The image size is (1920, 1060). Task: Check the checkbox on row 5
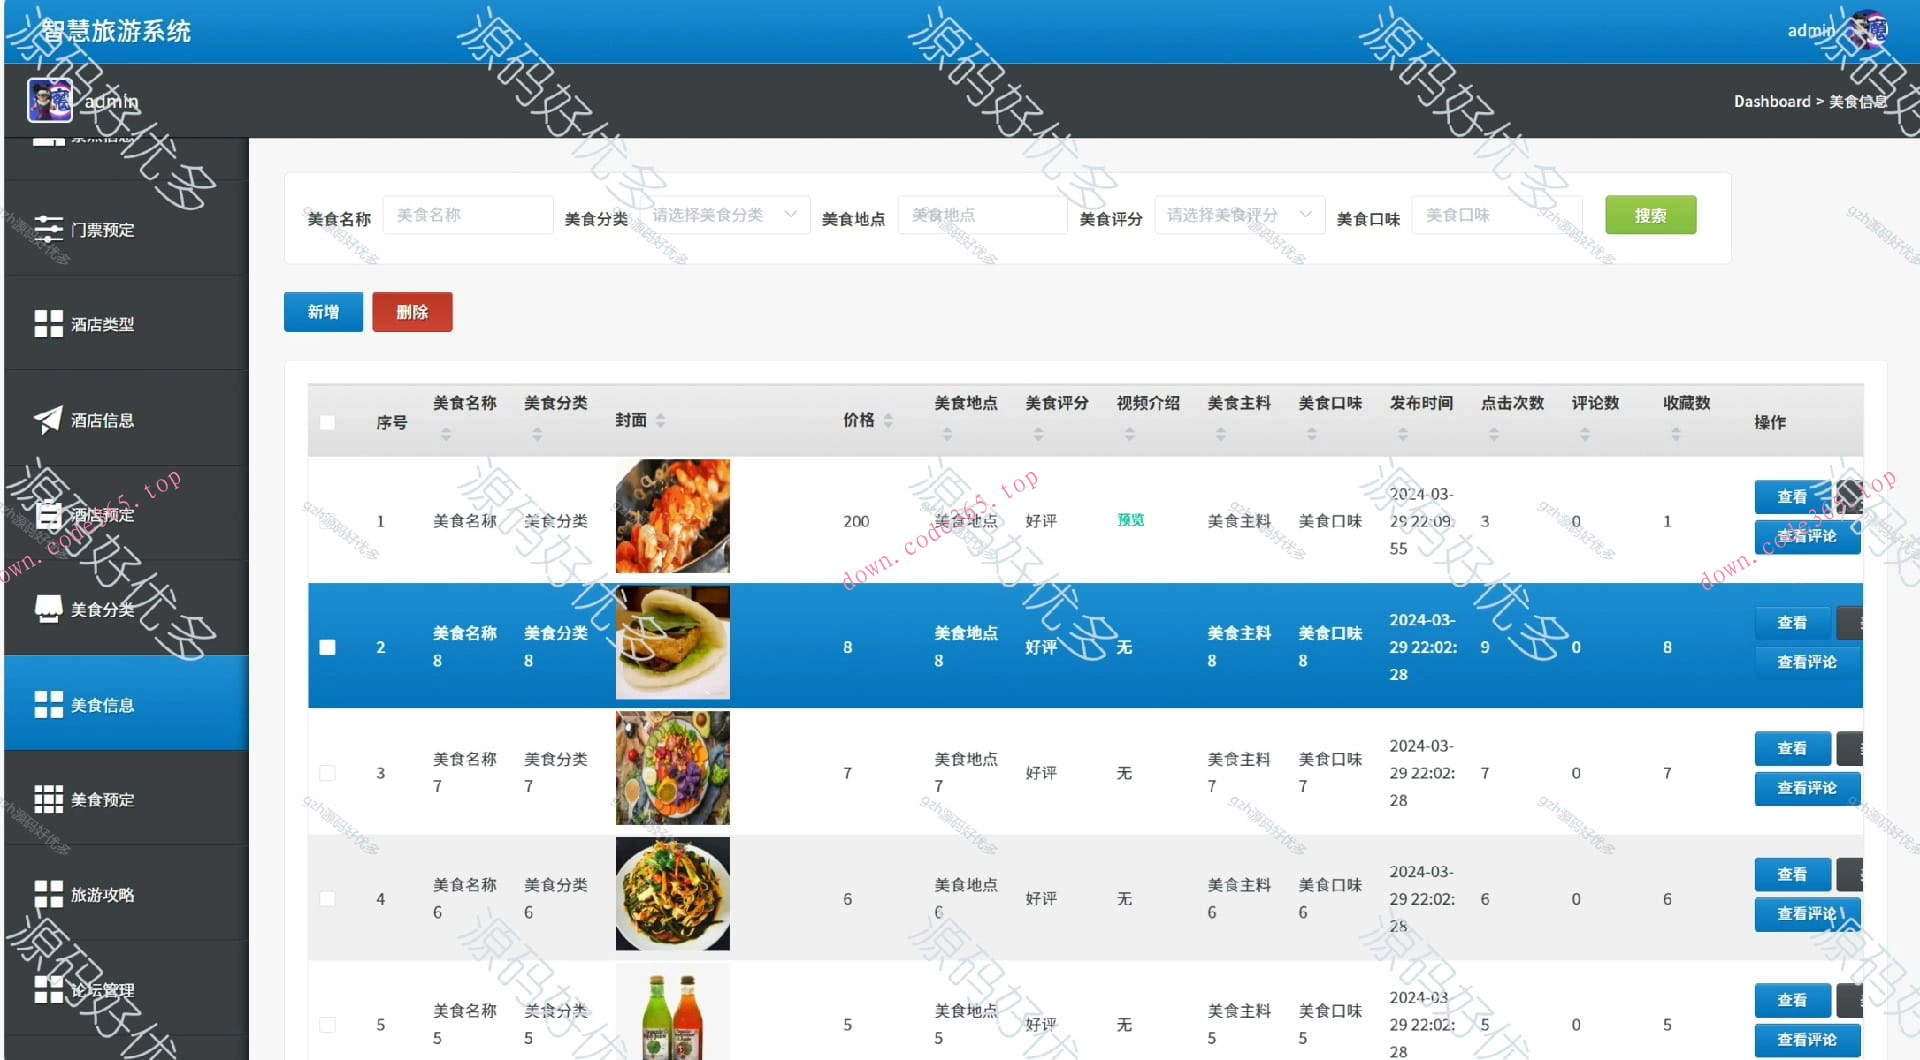click(x=327, y=1024)
